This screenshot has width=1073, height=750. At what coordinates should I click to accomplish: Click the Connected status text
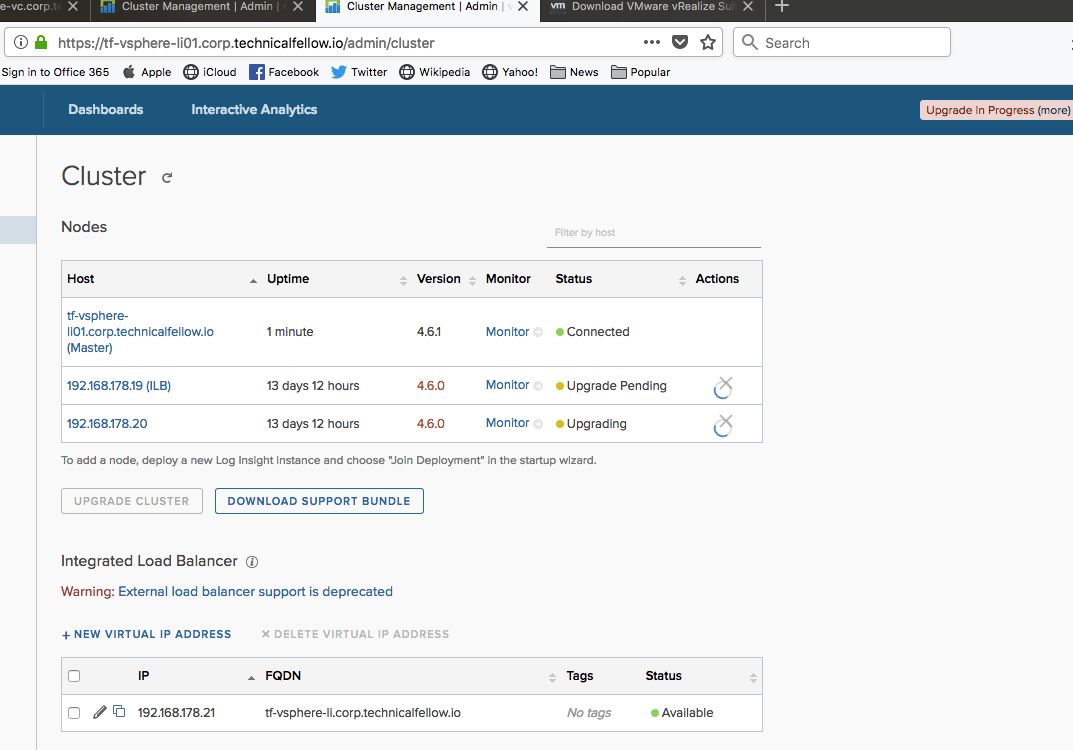point(598,332)
